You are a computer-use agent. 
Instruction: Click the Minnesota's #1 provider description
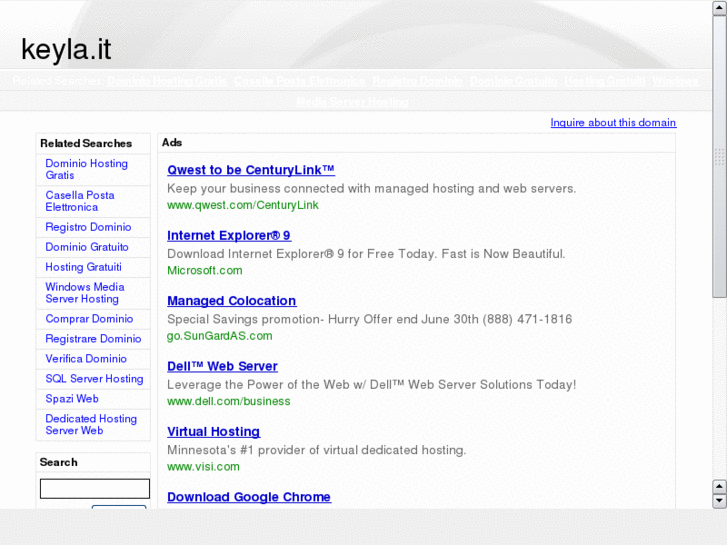317,450
